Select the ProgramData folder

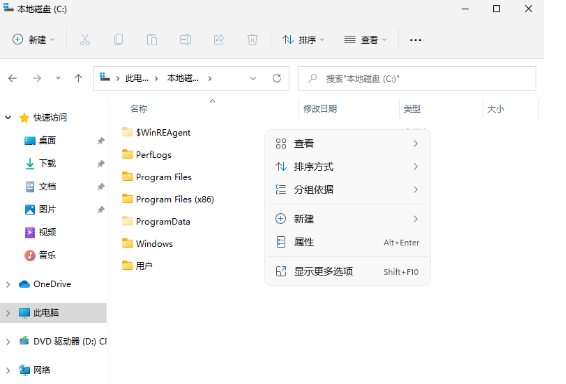163,222
